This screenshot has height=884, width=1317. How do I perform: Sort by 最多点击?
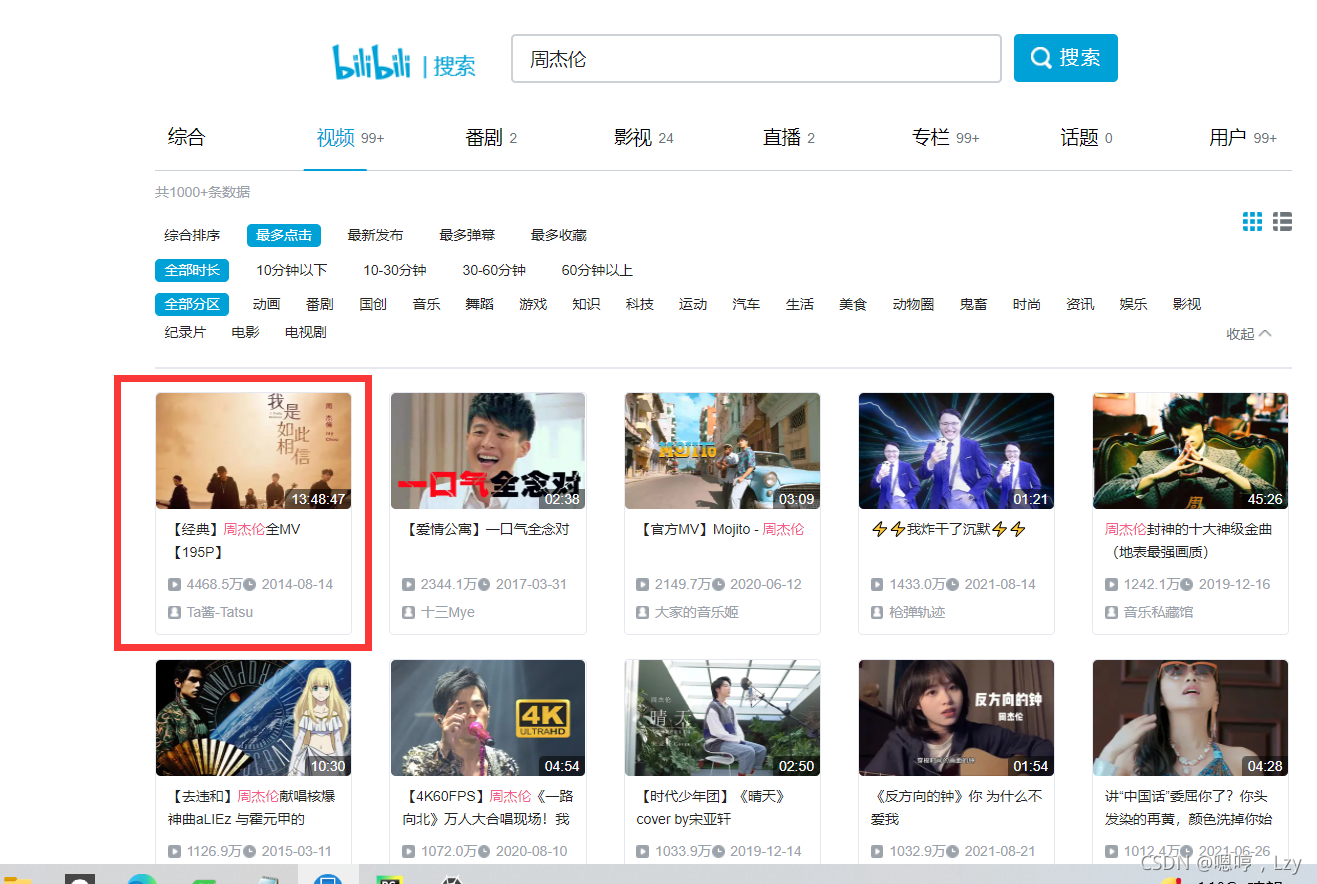coord(284,236)
